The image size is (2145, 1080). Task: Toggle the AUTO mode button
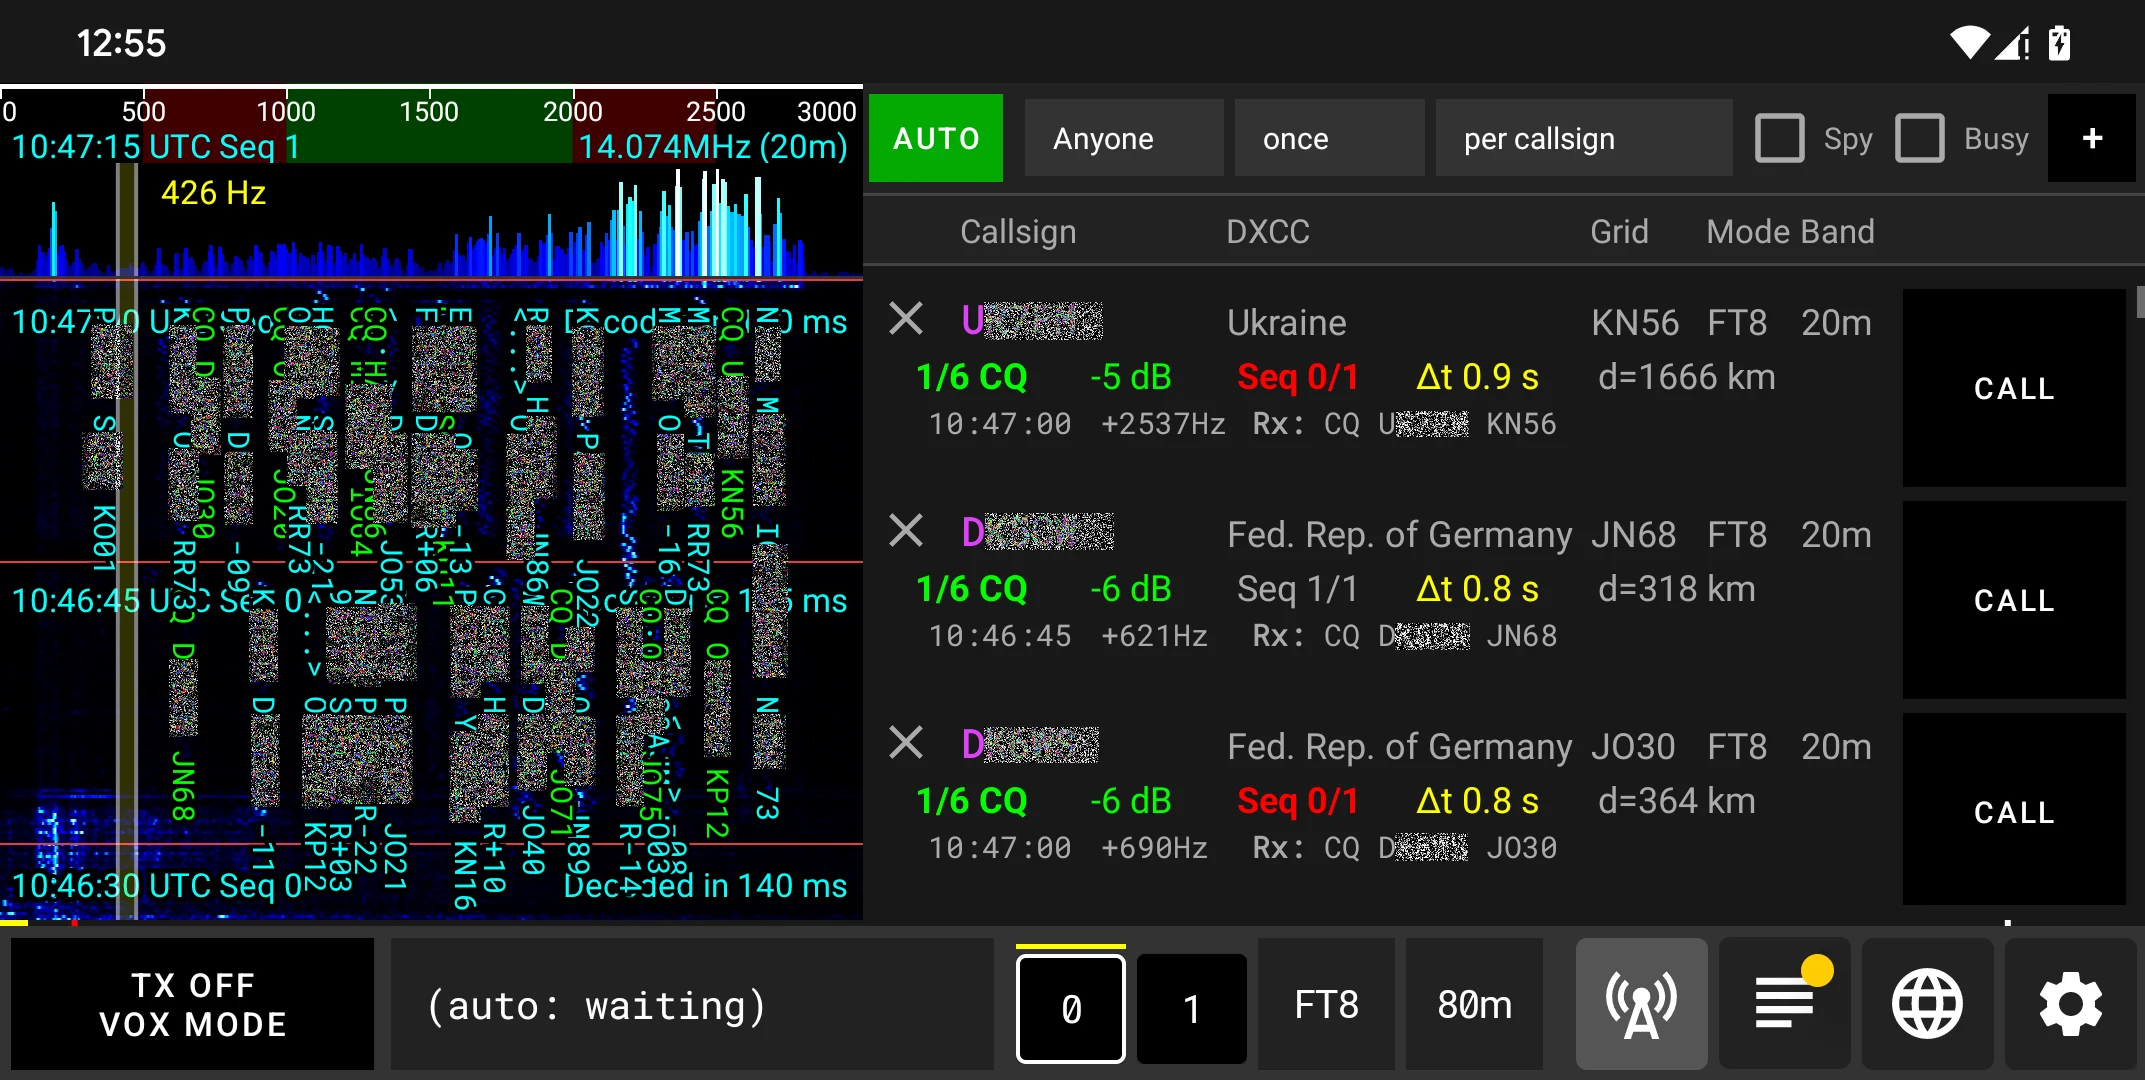coord(936,138)
